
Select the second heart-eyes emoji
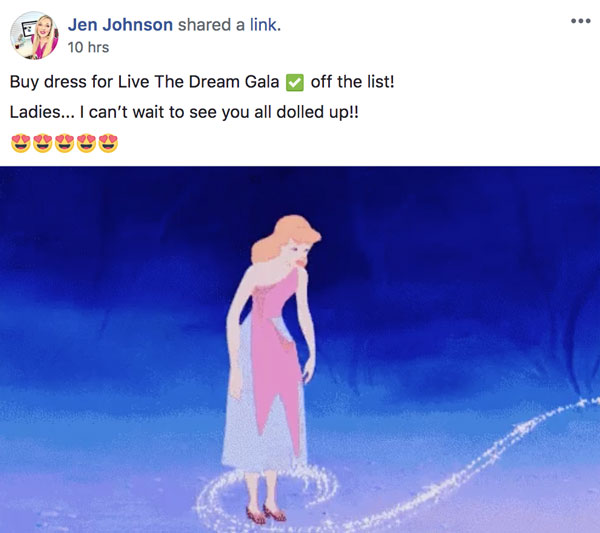[42, 143]
